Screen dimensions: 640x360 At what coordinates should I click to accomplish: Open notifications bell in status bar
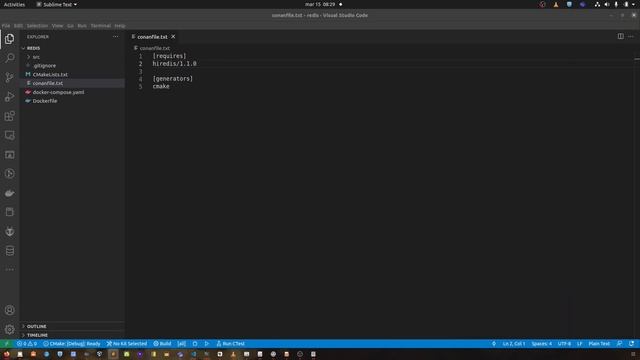pyautogui.click(x=631, y=344)
